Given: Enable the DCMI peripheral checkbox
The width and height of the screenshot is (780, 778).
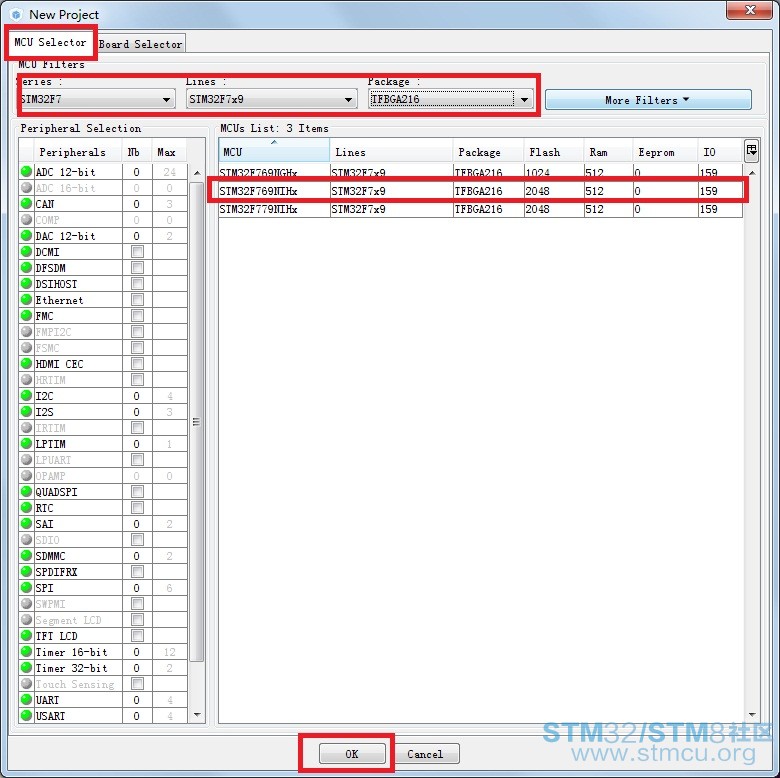Looking at the screenshot, I should click(x=137, y=252).
